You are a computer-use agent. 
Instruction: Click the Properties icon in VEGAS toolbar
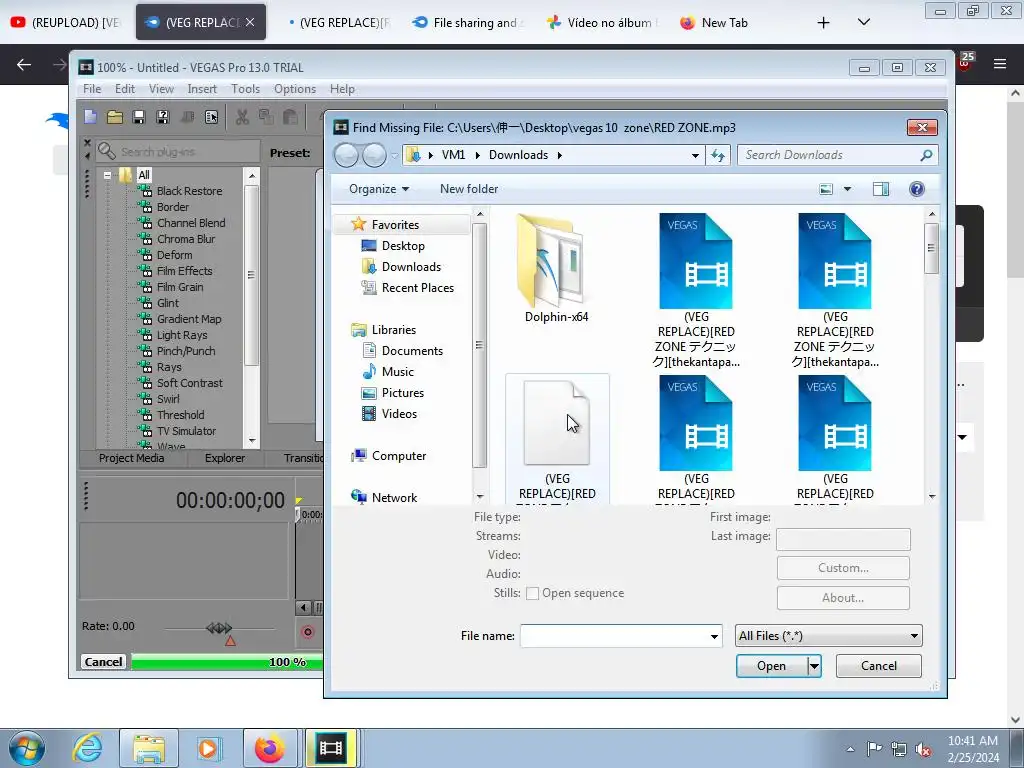(x=212, y=117)
